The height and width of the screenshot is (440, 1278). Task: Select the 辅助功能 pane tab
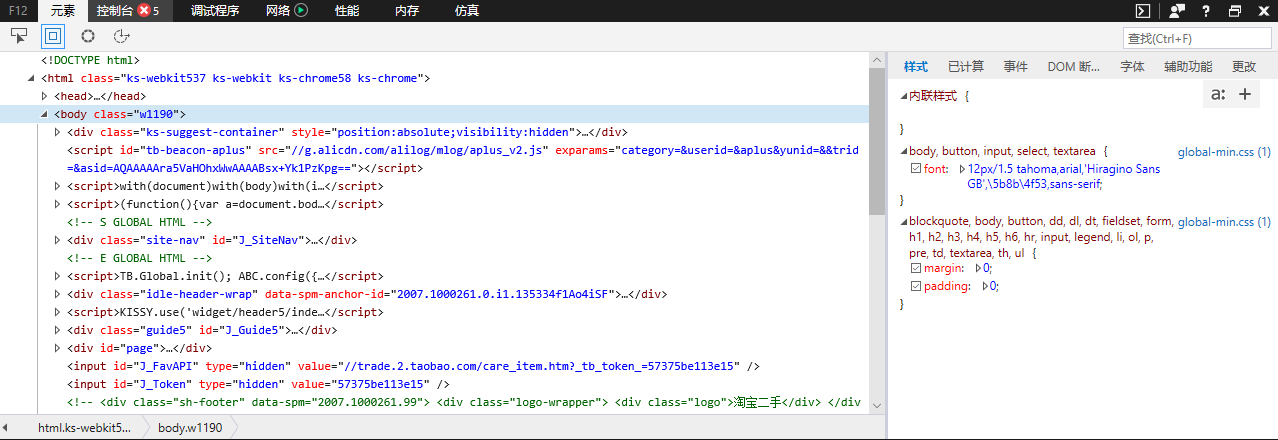1188,67
